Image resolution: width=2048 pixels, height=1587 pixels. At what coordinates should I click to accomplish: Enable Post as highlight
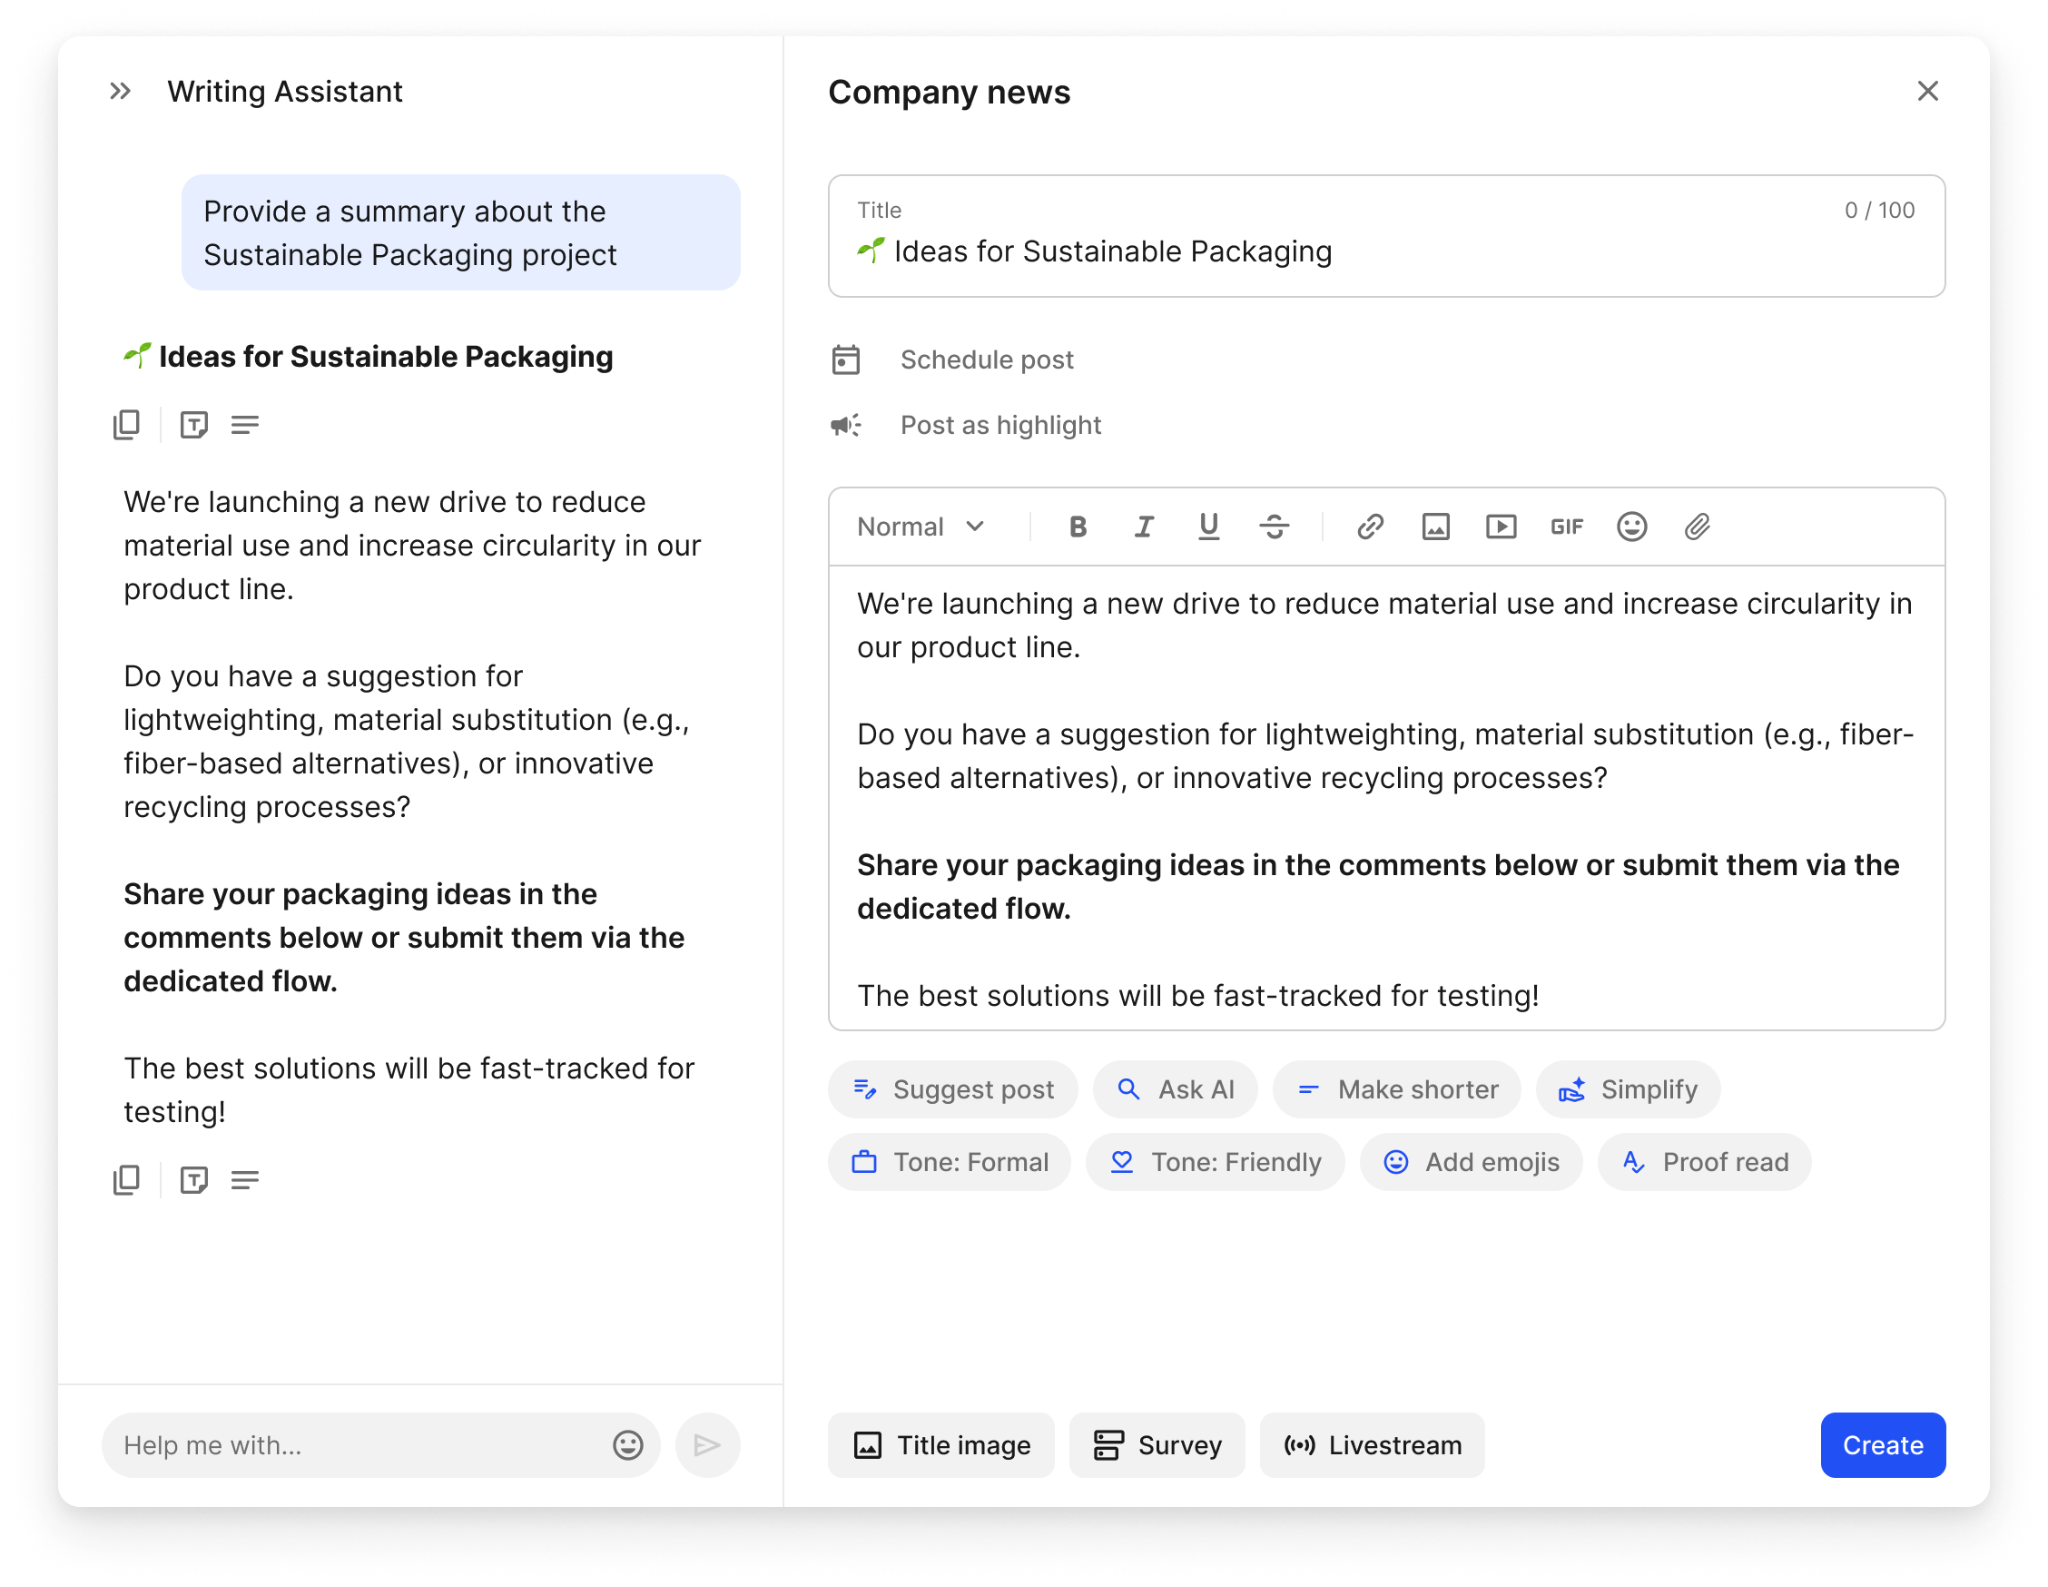click(1000, 424)
